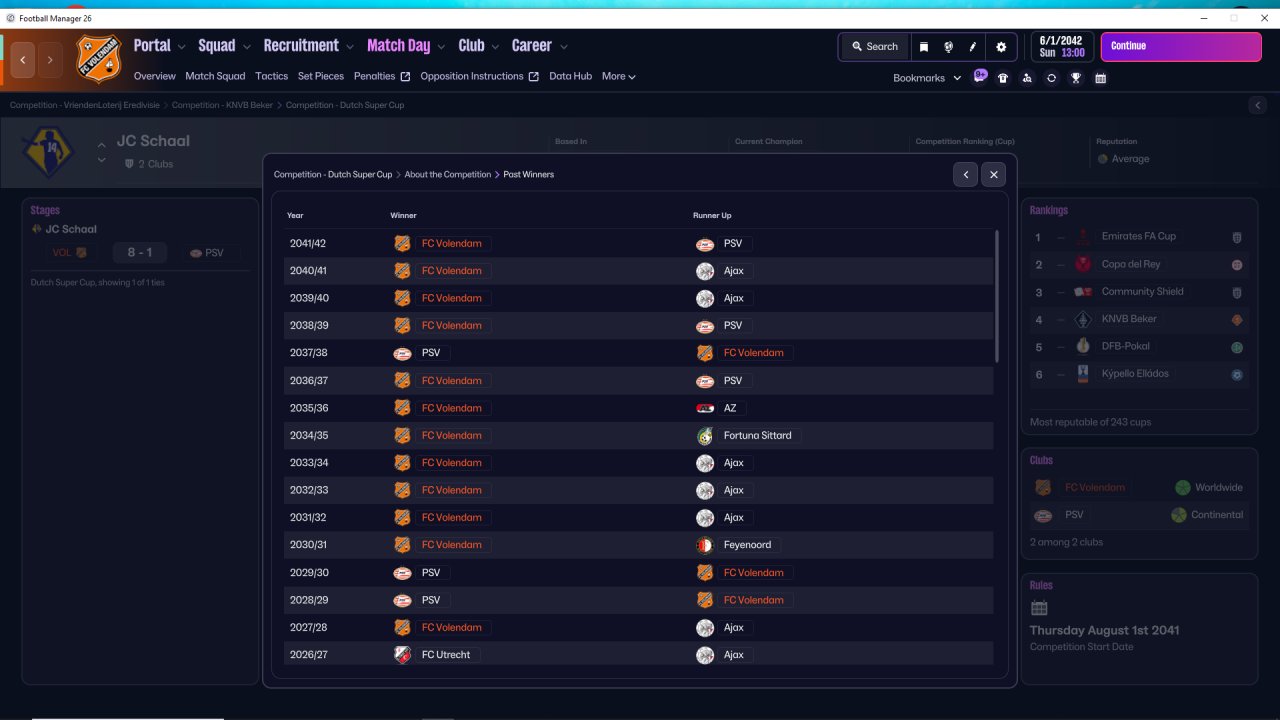This screenshot has width=1280, height=720.
Task: Click the FC Volendam badge in 2041/42 row
Action: coord(403,244)
